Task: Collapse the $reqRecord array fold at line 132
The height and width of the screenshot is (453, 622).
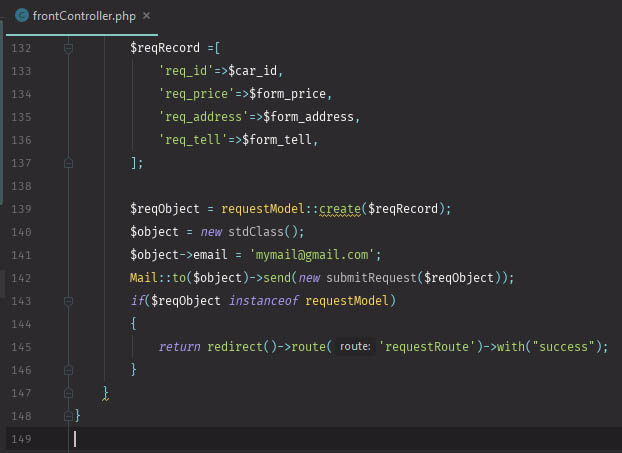Action: point(68,47)
